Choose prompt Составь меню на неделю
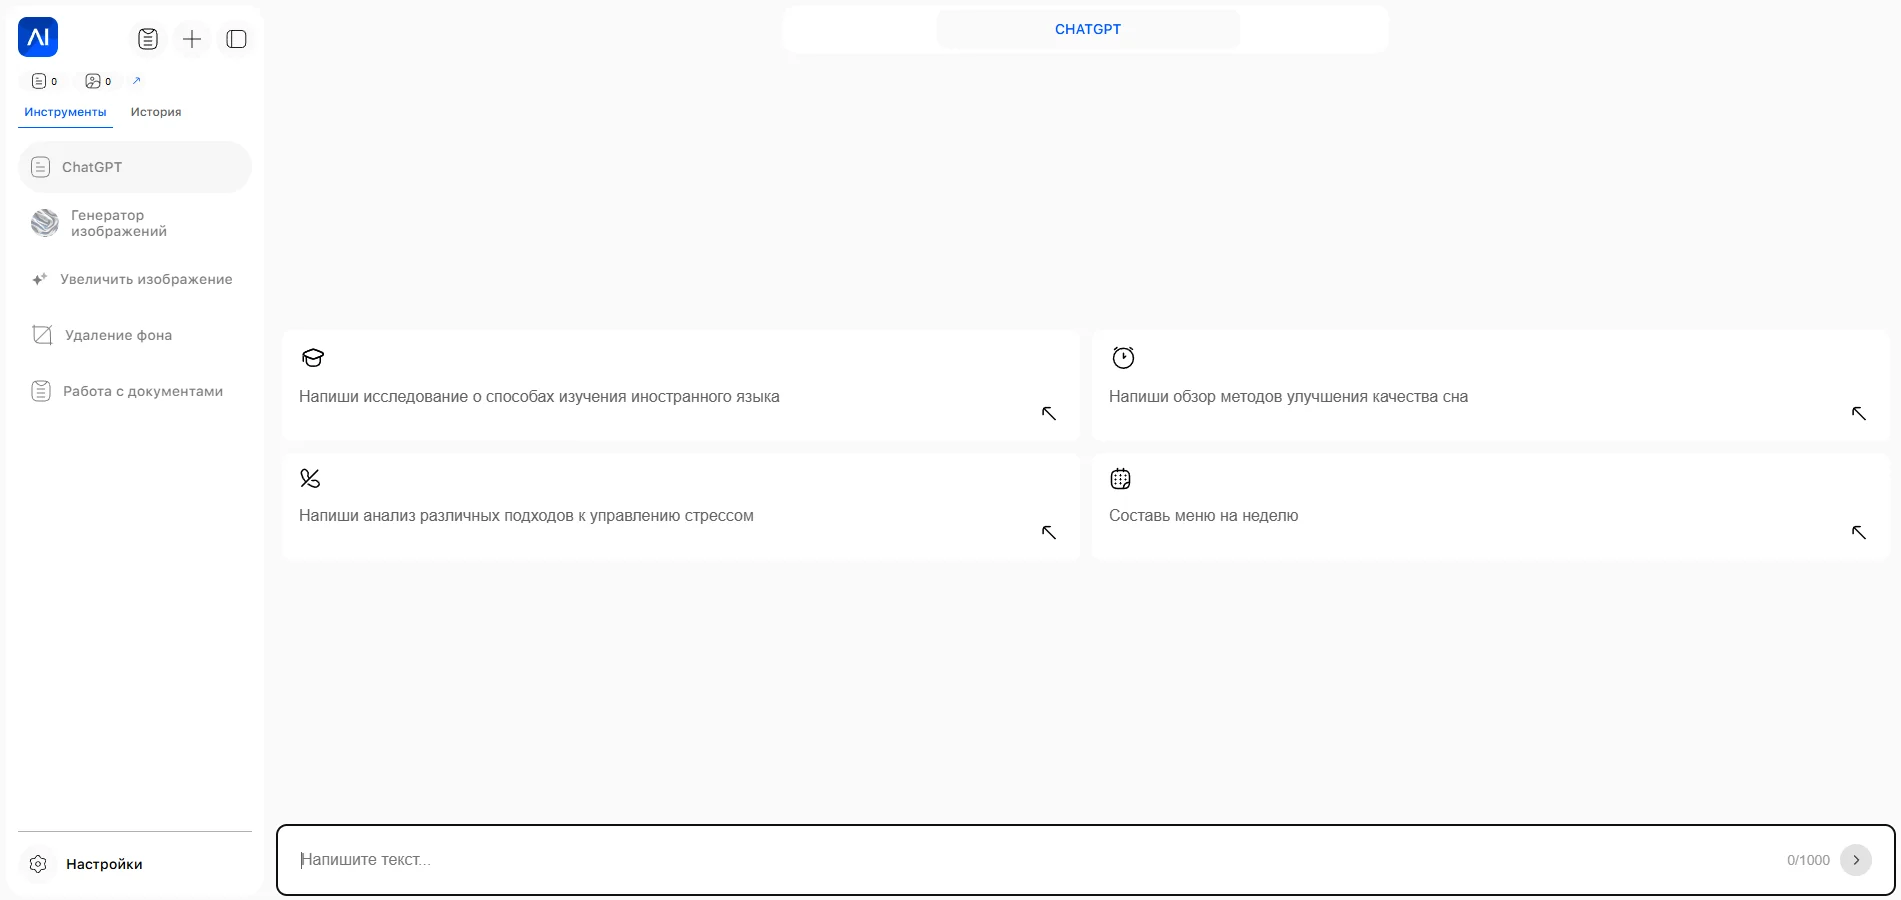Image resolution: width=1901 pixels, height=900 pixels. (x=1491, y=506)
